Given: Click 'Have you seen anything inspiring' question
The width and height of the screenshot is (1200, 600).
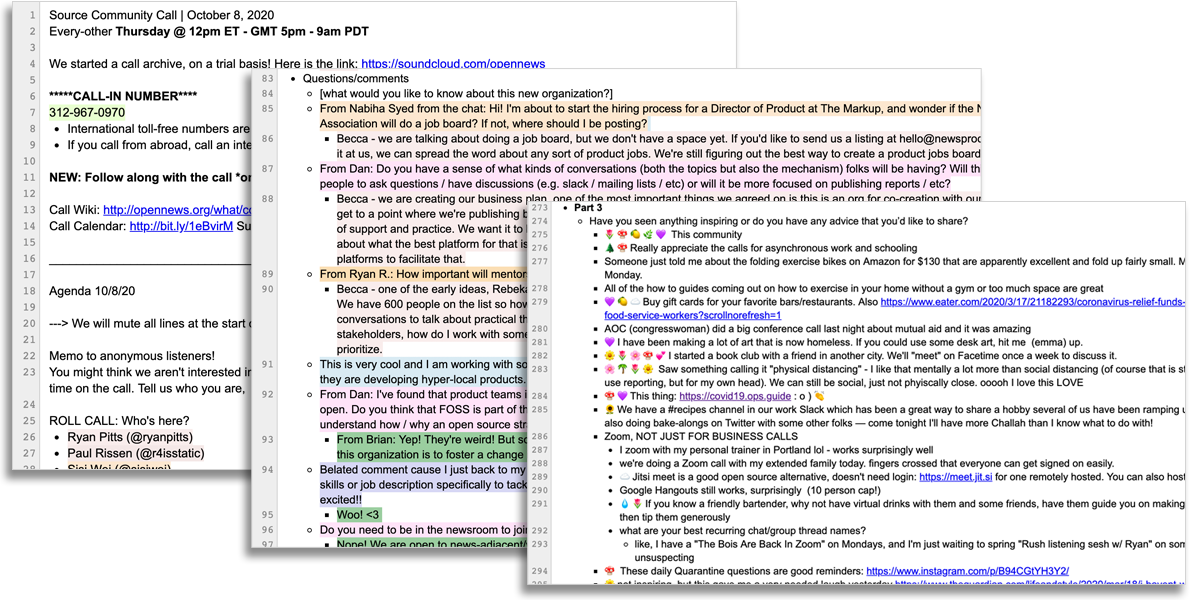Looking at the screenshot, I should click(778, 221).
